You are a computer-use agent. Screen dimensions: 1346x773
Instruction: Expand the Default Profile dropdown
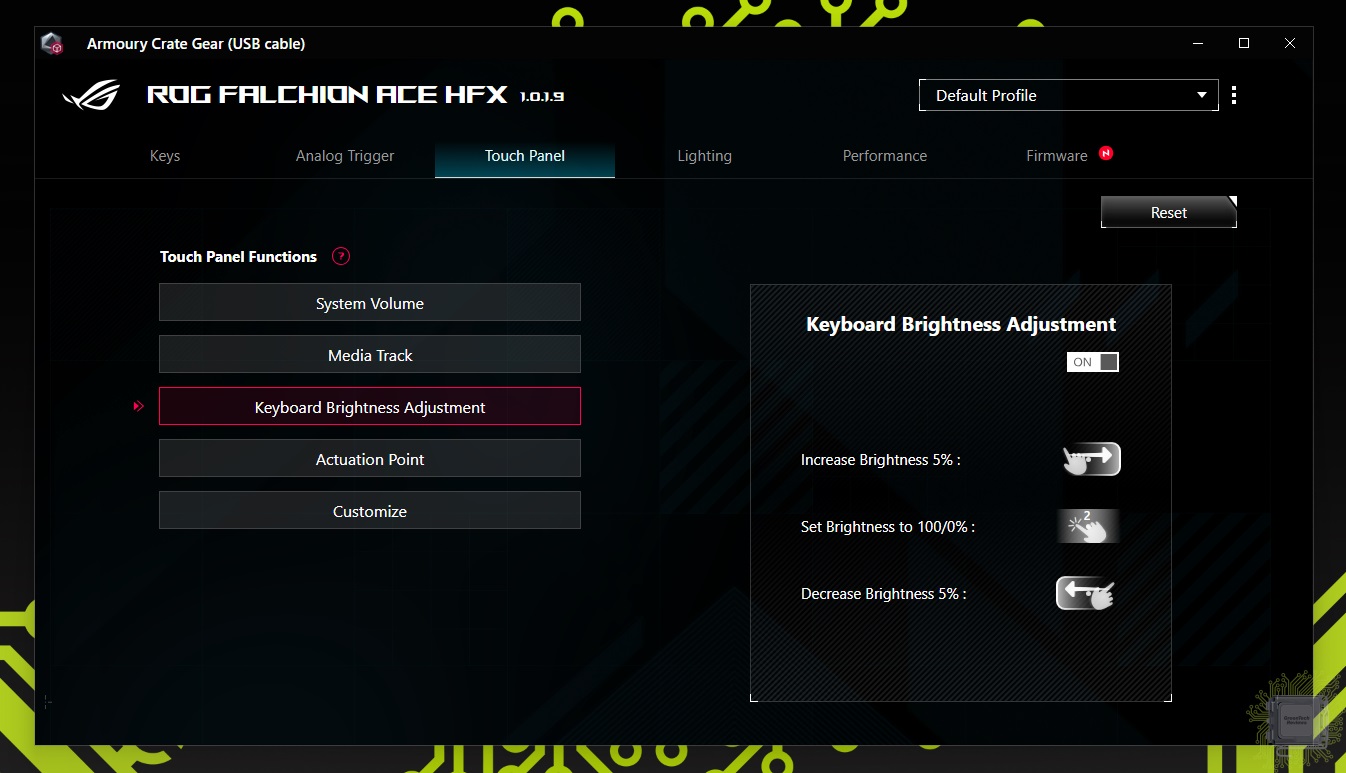coord(1068,95)
